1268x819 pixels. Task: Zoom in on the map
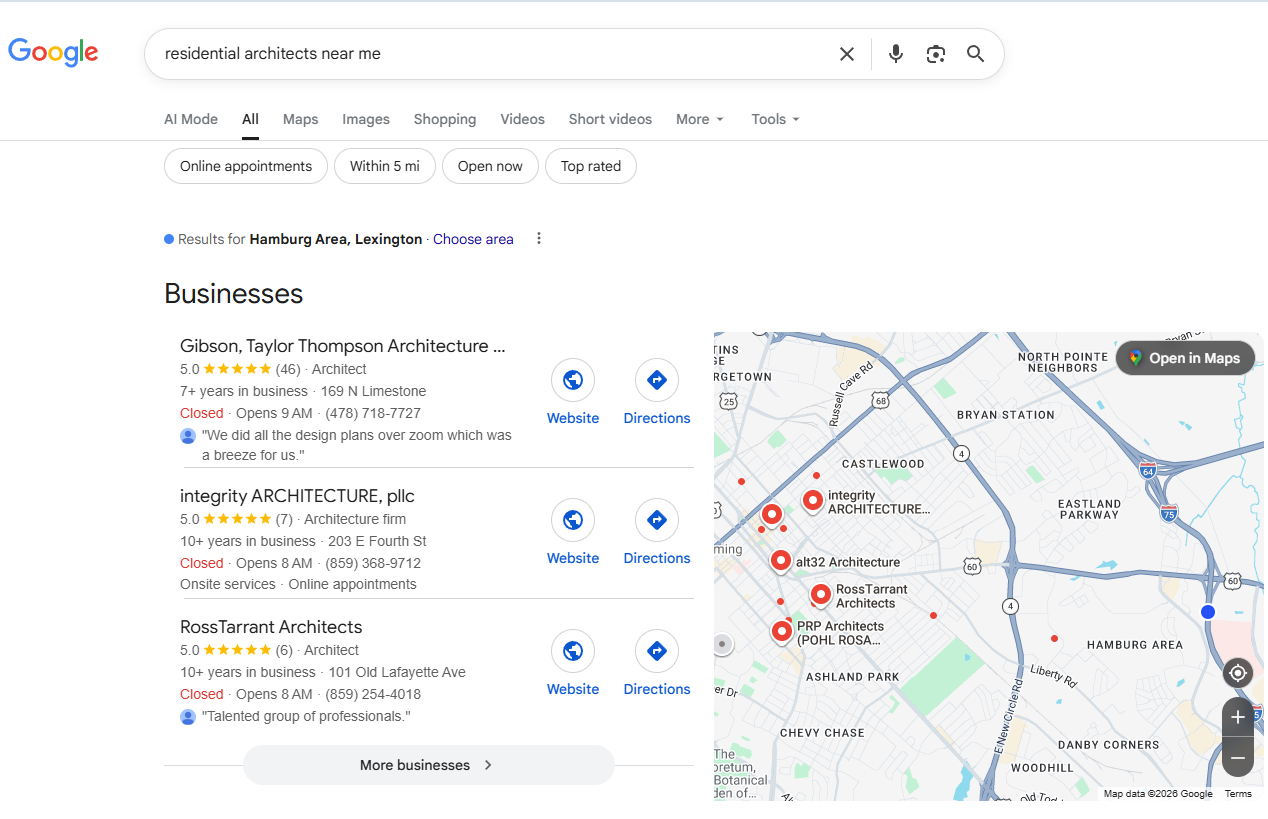click(1238, 717)
